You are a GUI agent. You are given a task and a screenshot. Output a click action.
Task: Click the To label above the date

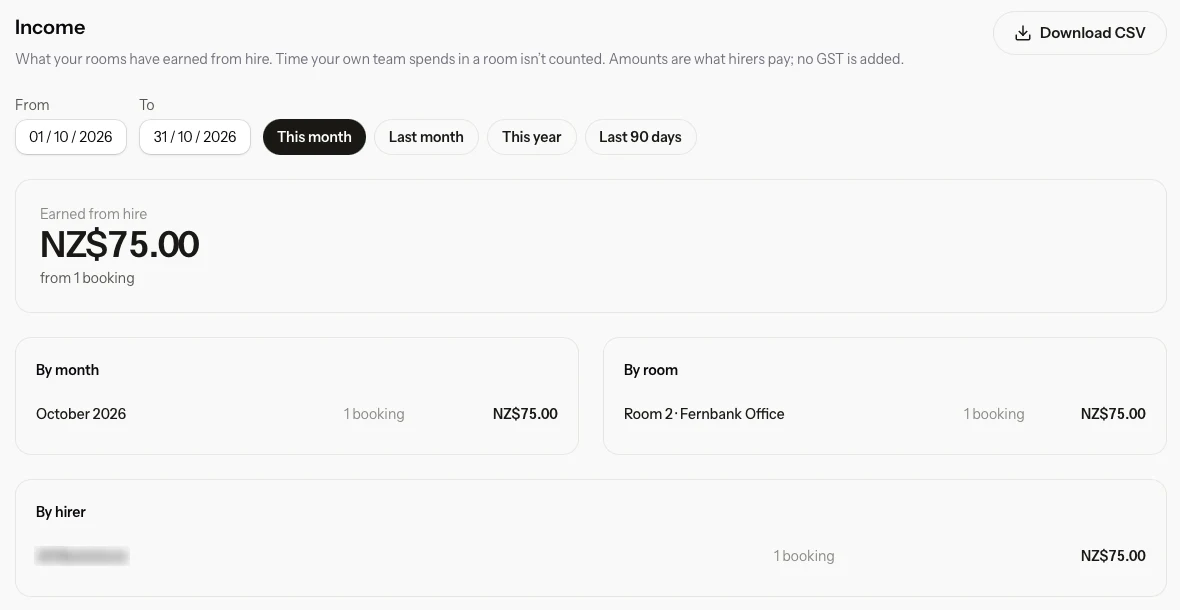[x=147, y=105]
